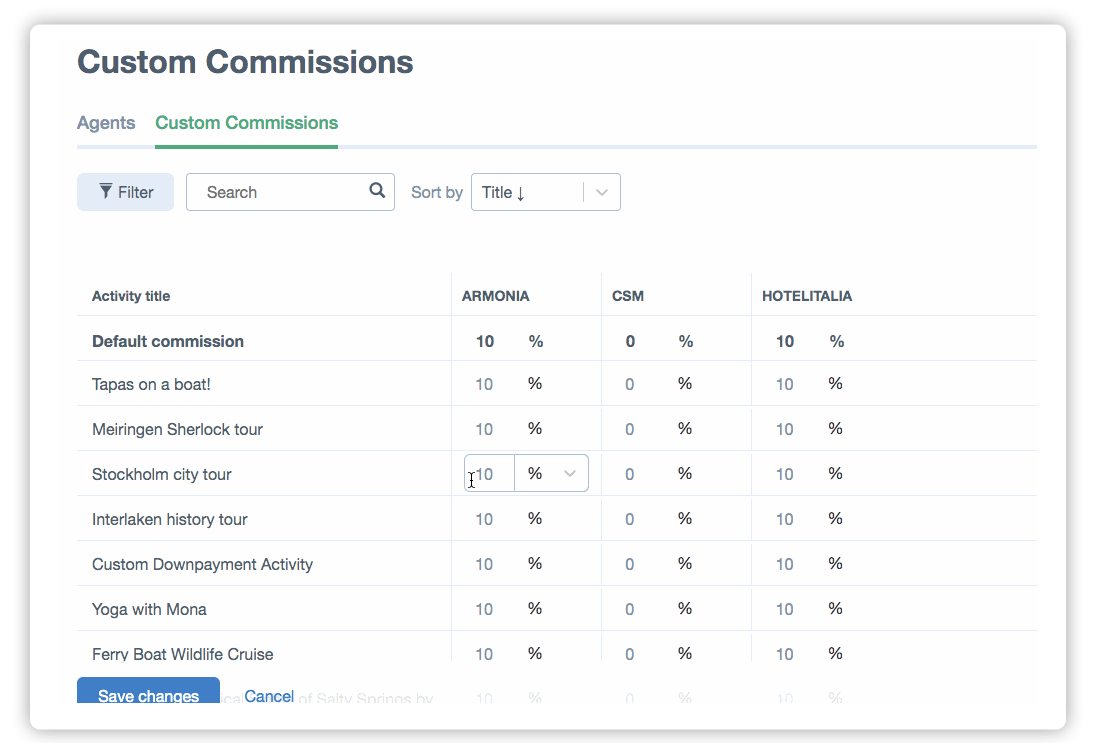This screenshot has width=1096, height=743.
Task: Expand the unit dropdown in Stockholm city tour row
Action: point(572,473)
